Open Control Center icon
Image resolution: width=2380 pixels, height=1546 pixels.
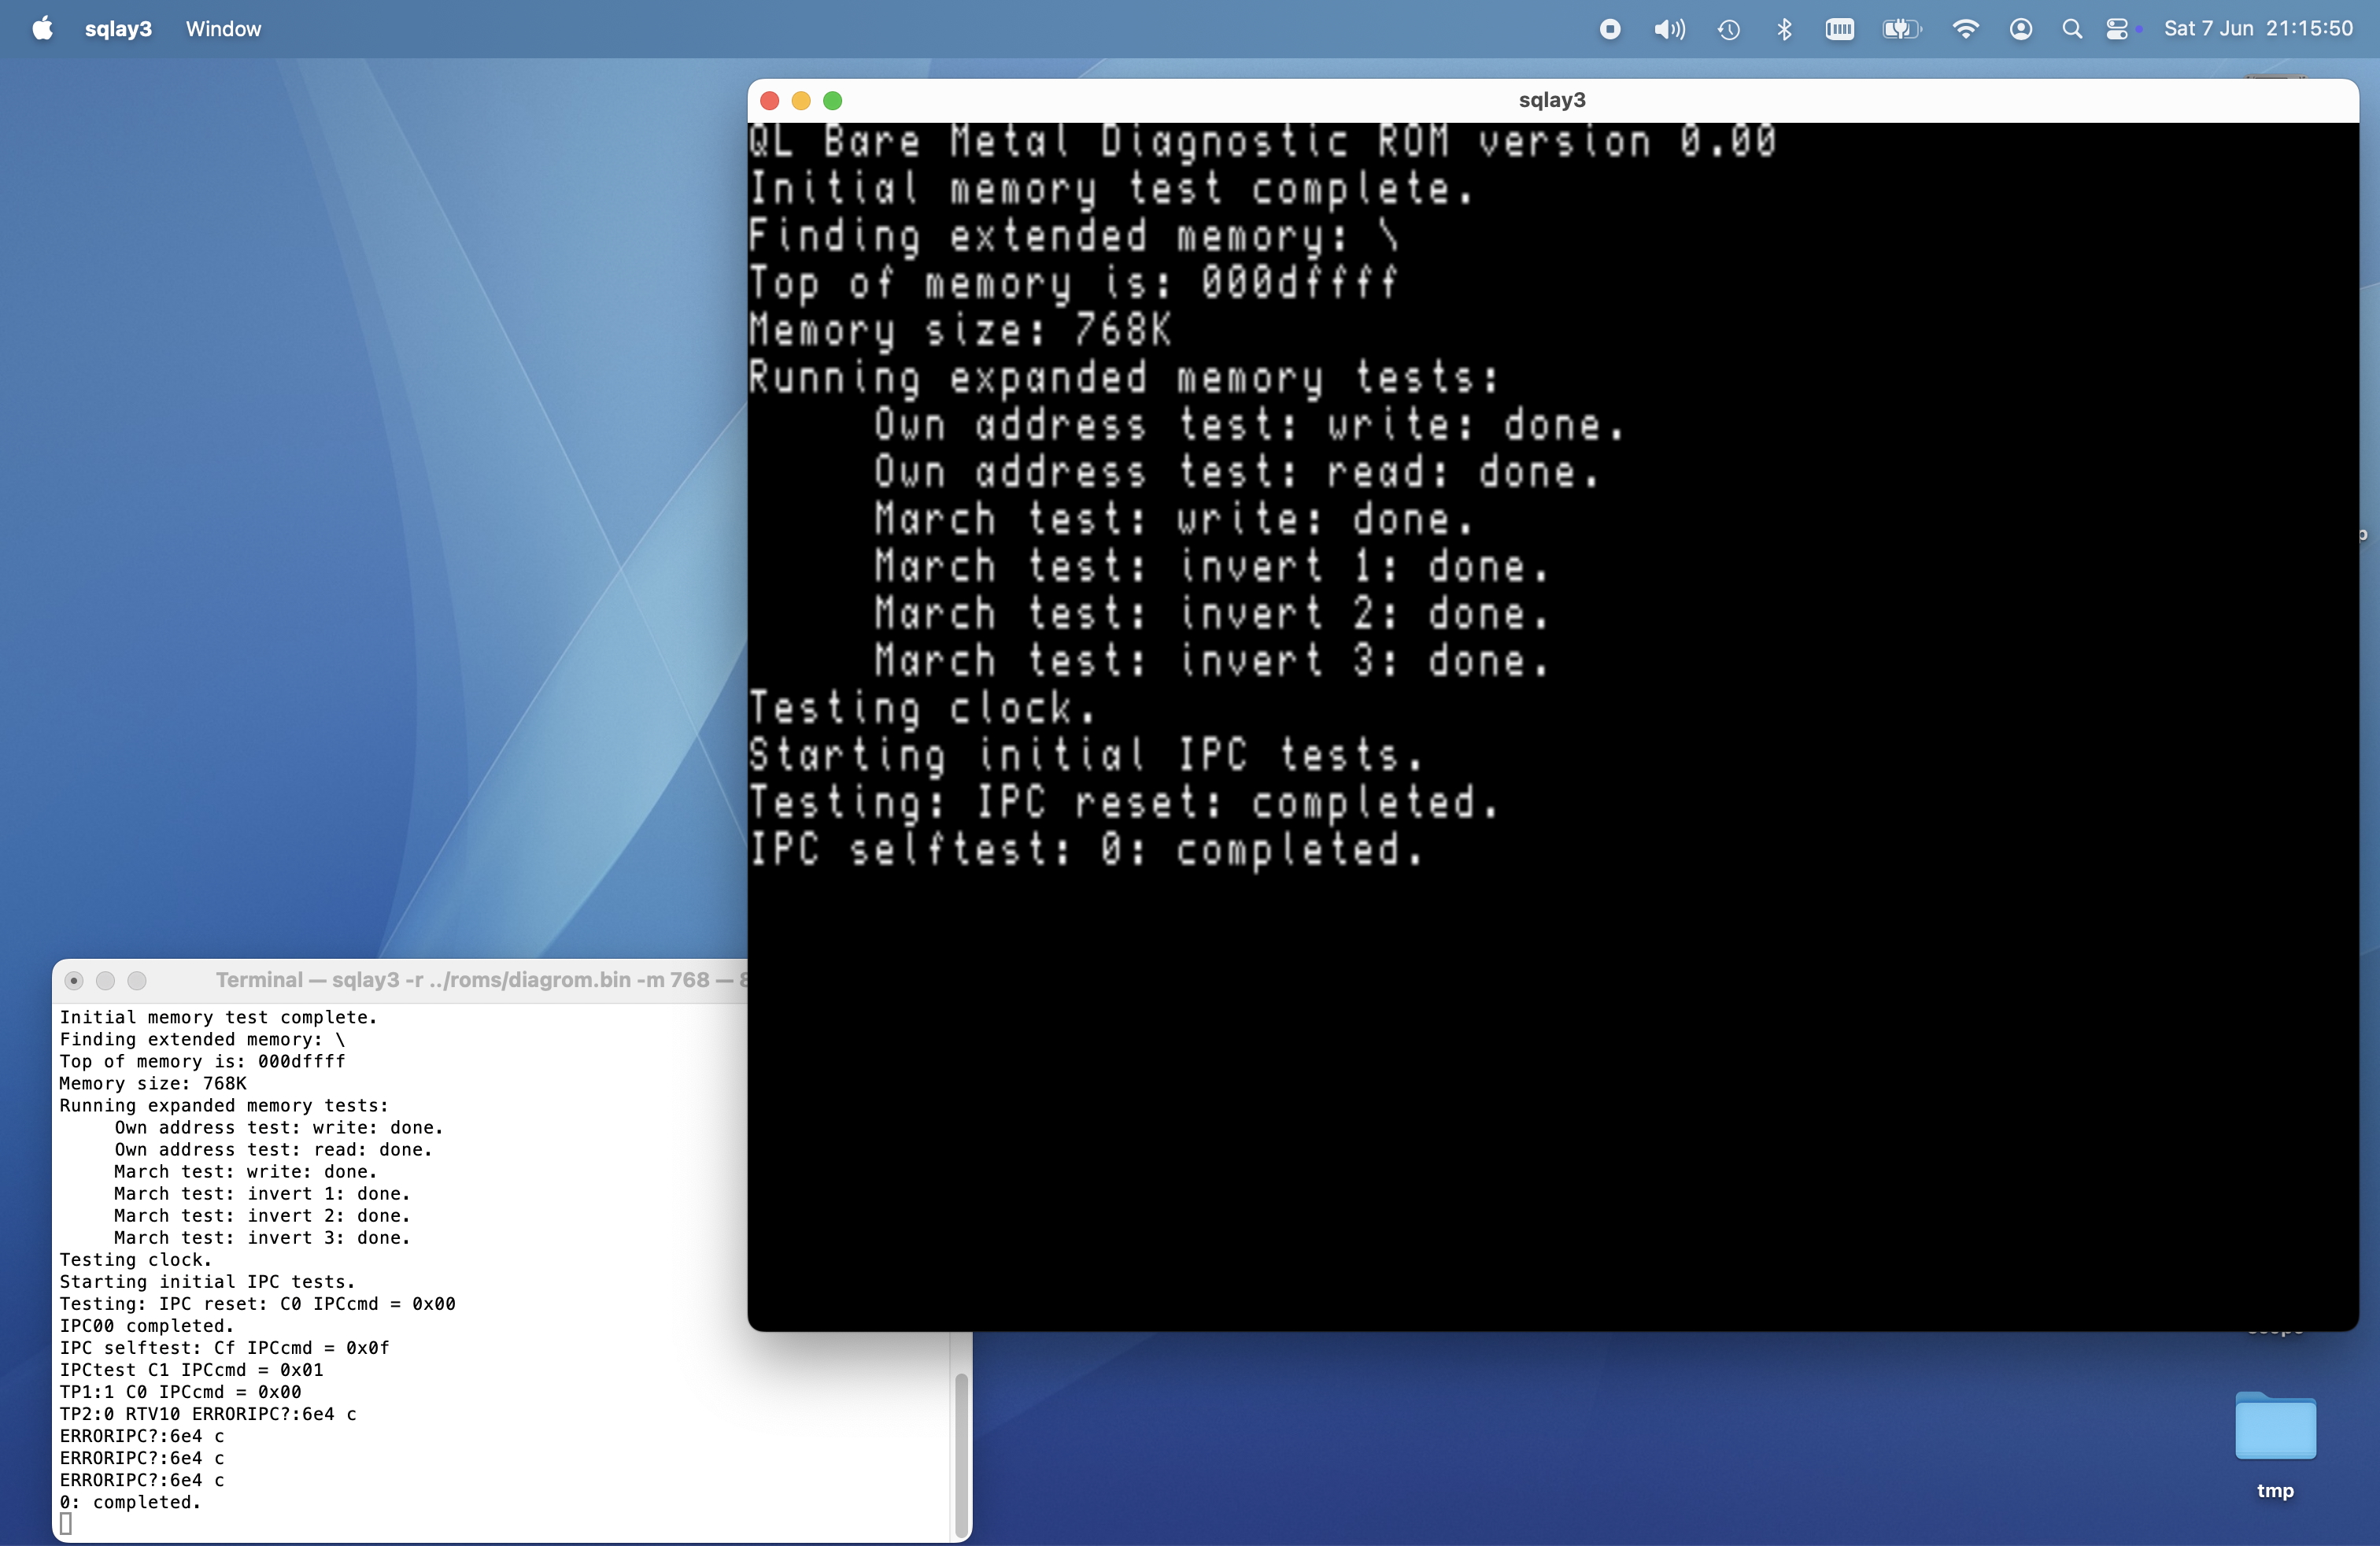(2118, 29)
